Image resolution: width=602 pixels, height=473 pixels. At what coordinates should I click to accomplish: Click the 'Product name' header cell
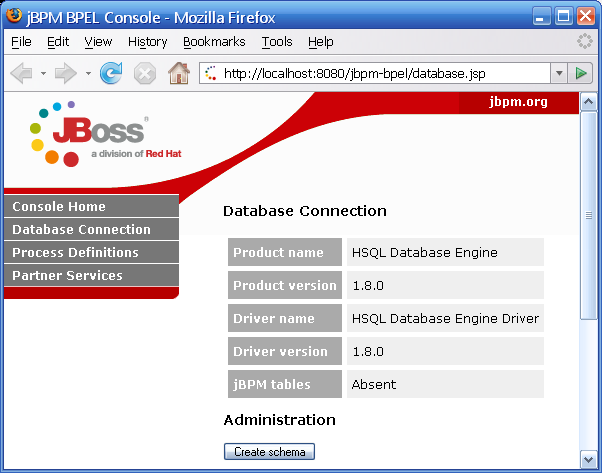[285, 252]
